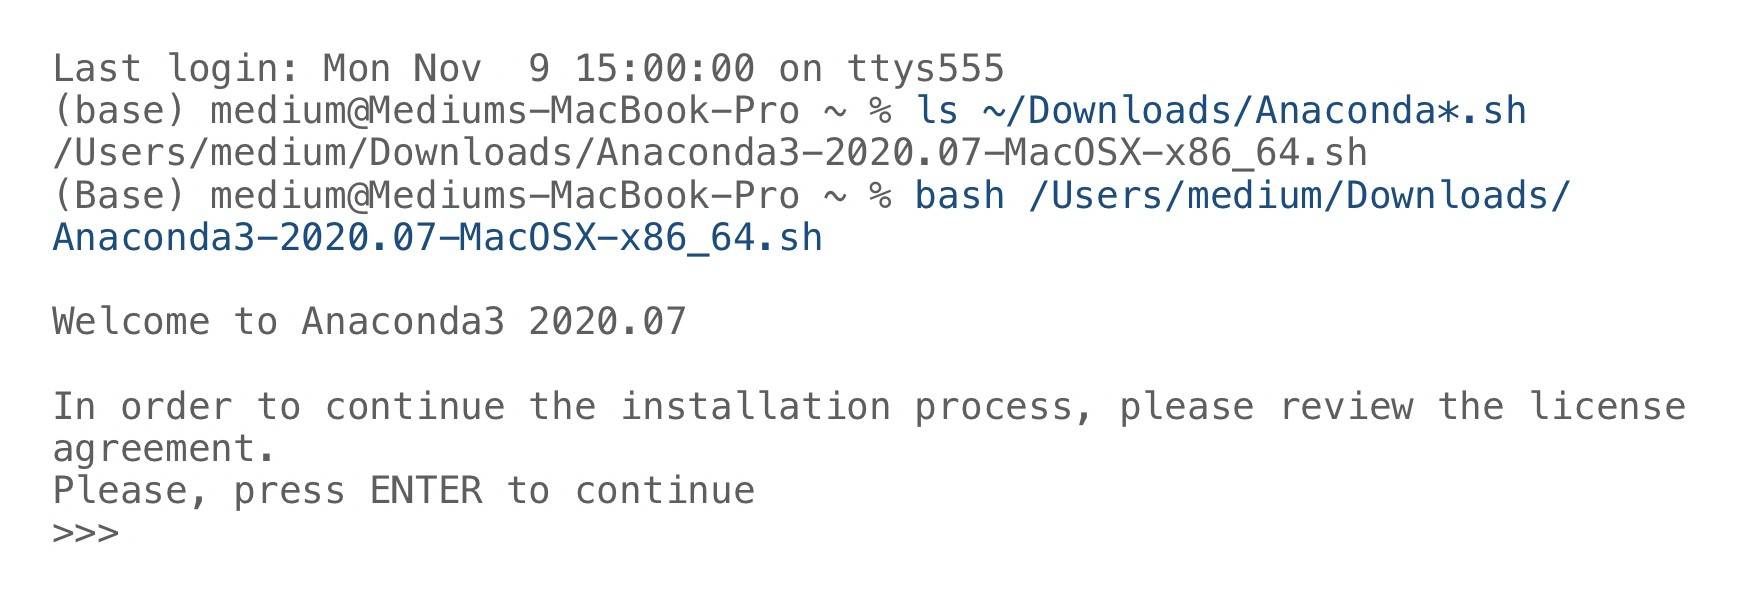Click 'medium@Mediums-MacBook-Pro' on the first prompt
1753x595 pixels.
(x=505, y=110)
